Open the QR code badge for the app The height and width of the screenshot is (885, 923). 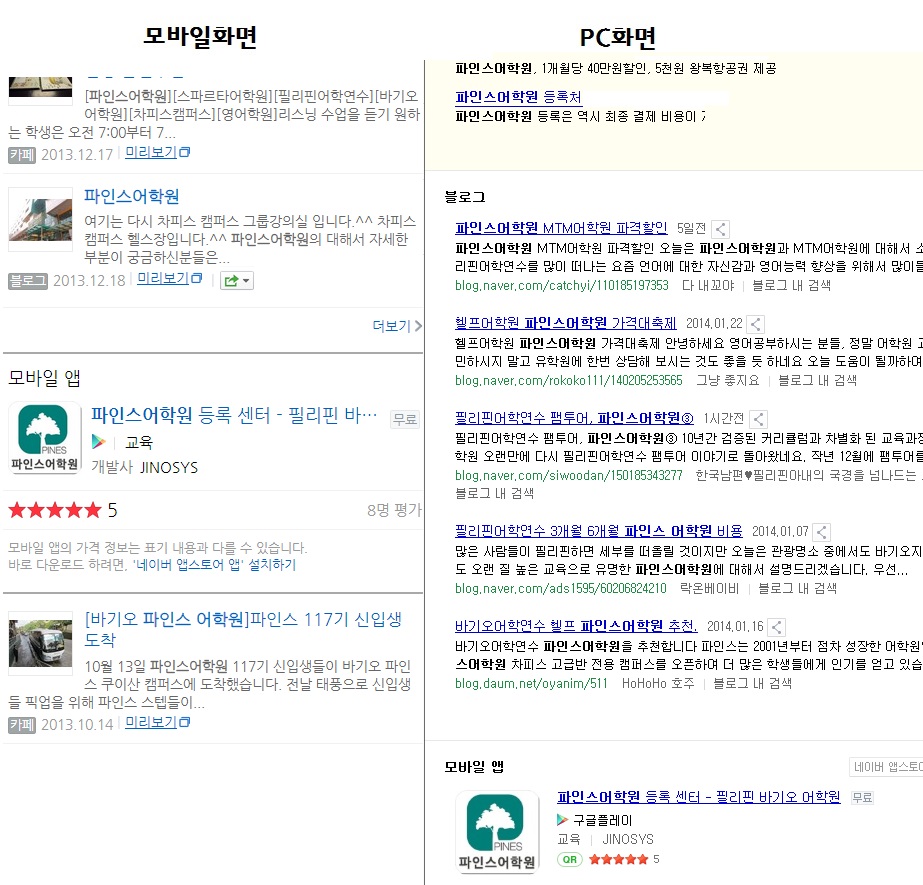(570, 860)
